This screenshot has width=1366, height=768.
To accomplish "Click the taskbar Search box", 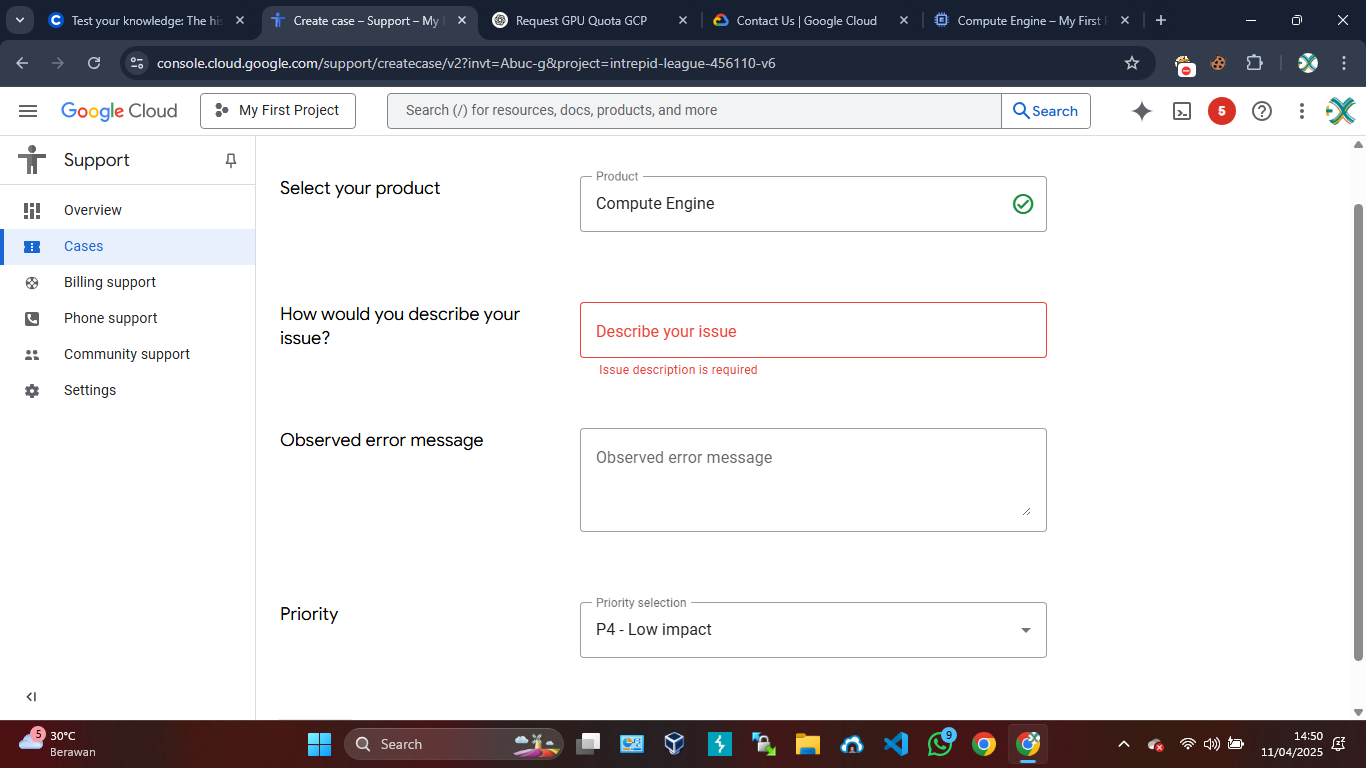I will pos(455,744).
